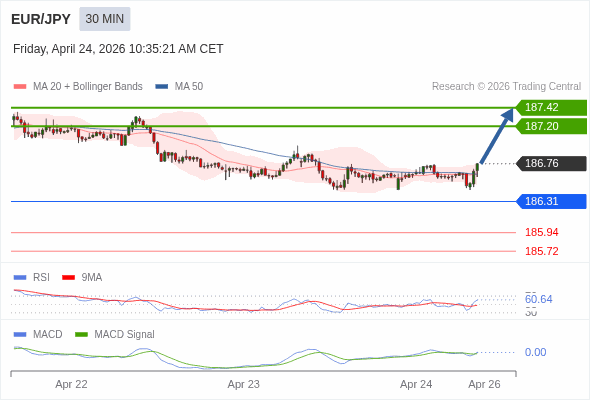
Task: Click the Apr 23 axis label
Action: click(243, 384)
